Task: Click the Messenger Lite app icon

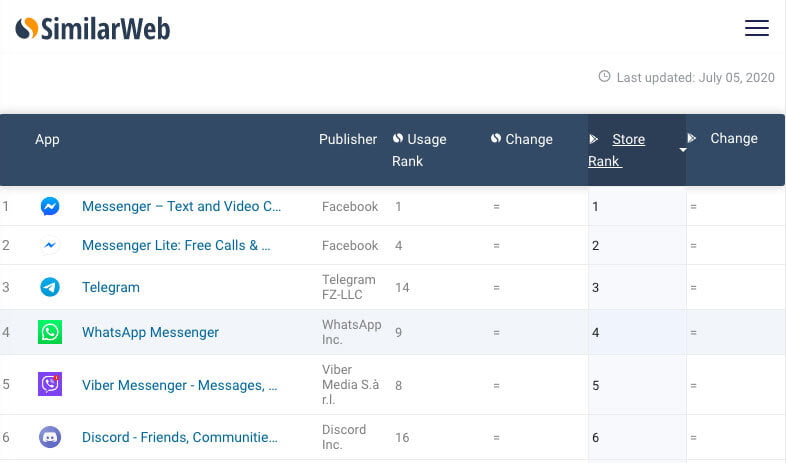Action: coord(50,246)
